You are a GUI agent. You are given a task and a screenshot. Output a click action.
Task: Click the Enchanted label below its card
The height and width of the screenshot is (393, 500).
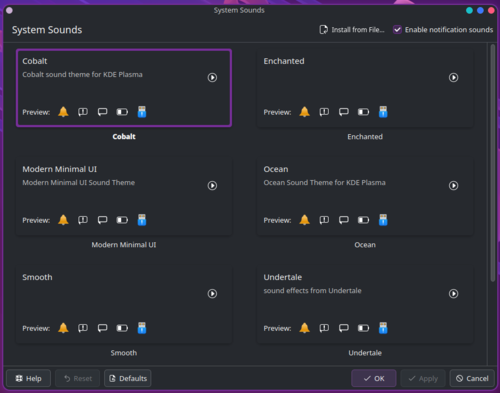(365, 137)
